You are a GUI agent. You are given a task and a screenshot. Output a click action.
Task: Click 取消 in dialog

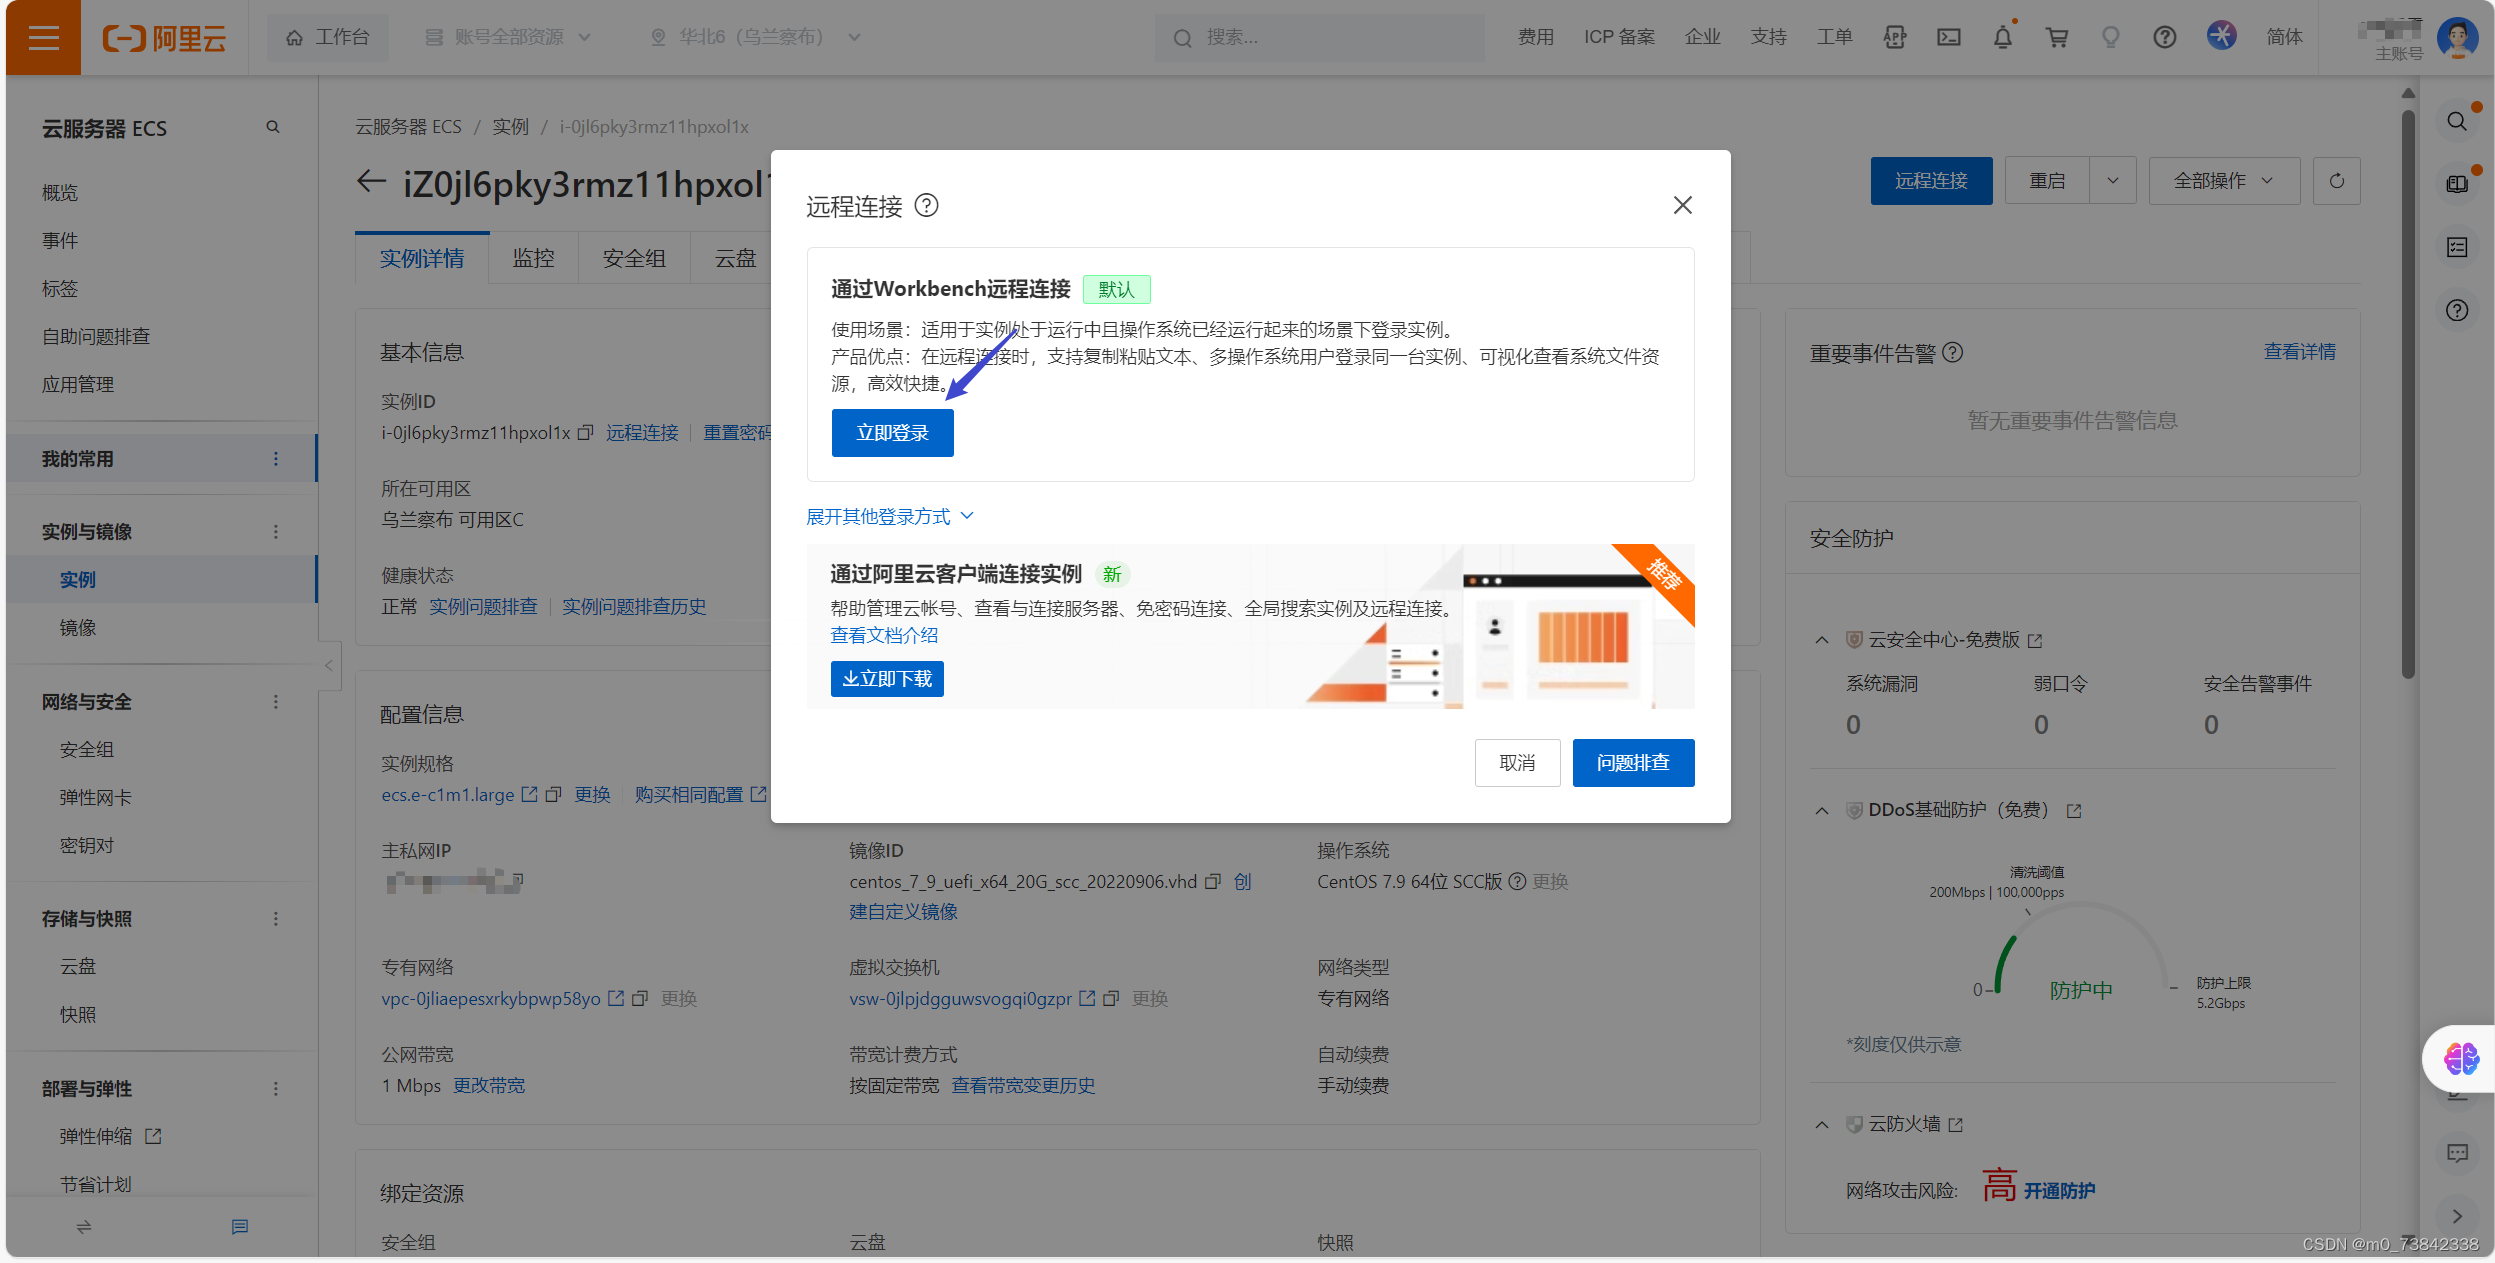1517,763
